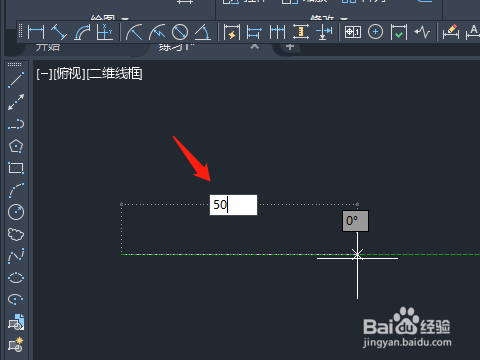Select the Polyline tool
This screenshot has width=480, height=360.
point(16,124)
